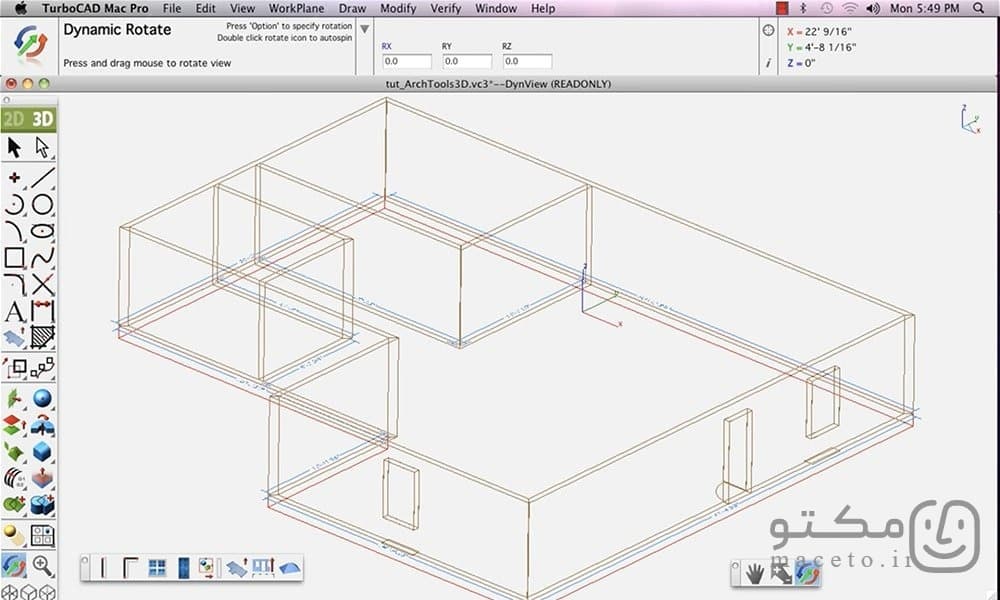The image size is (1000, 600).
Task: Open the view layout grid tool
Action: pyautogui.click(x=42, y=536)
